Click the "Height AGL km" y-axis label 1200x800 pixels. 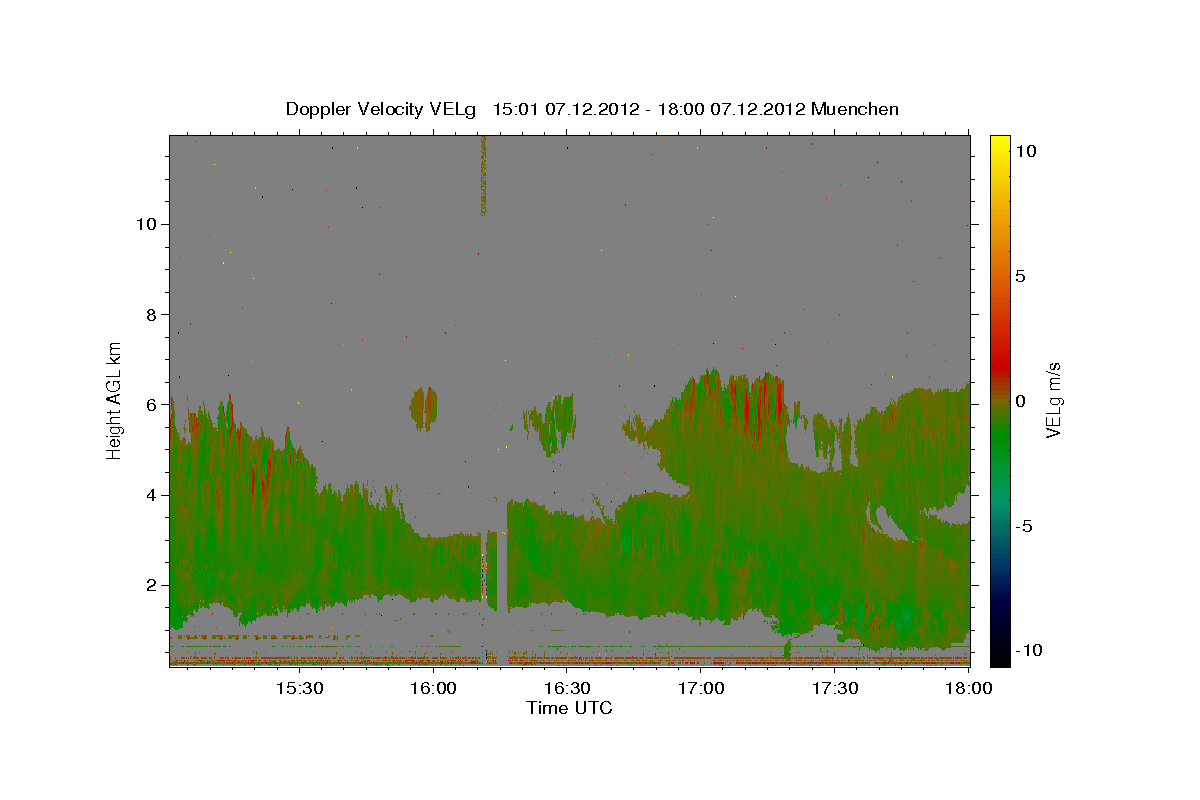[115, 400]
